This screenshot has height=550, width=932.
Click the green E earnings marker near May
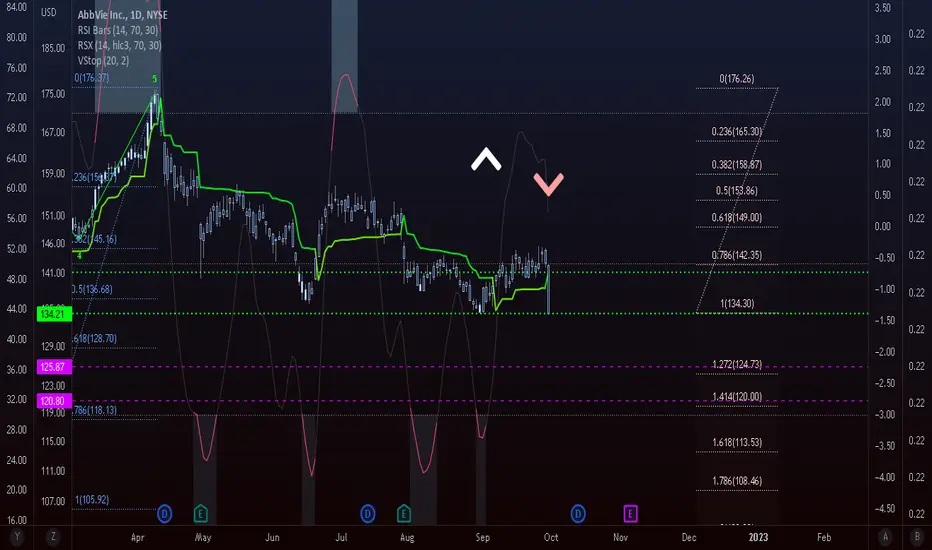tap(200, 513)
